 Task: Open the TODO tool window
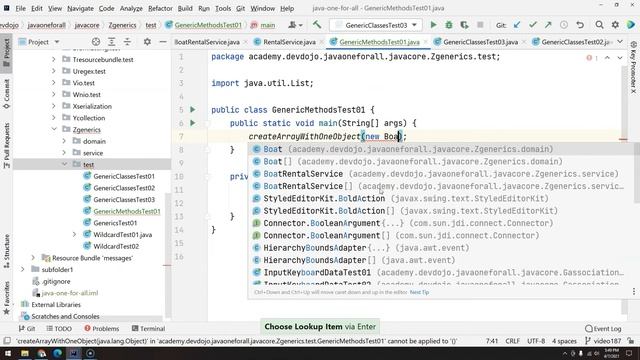(x=59, y=328)
